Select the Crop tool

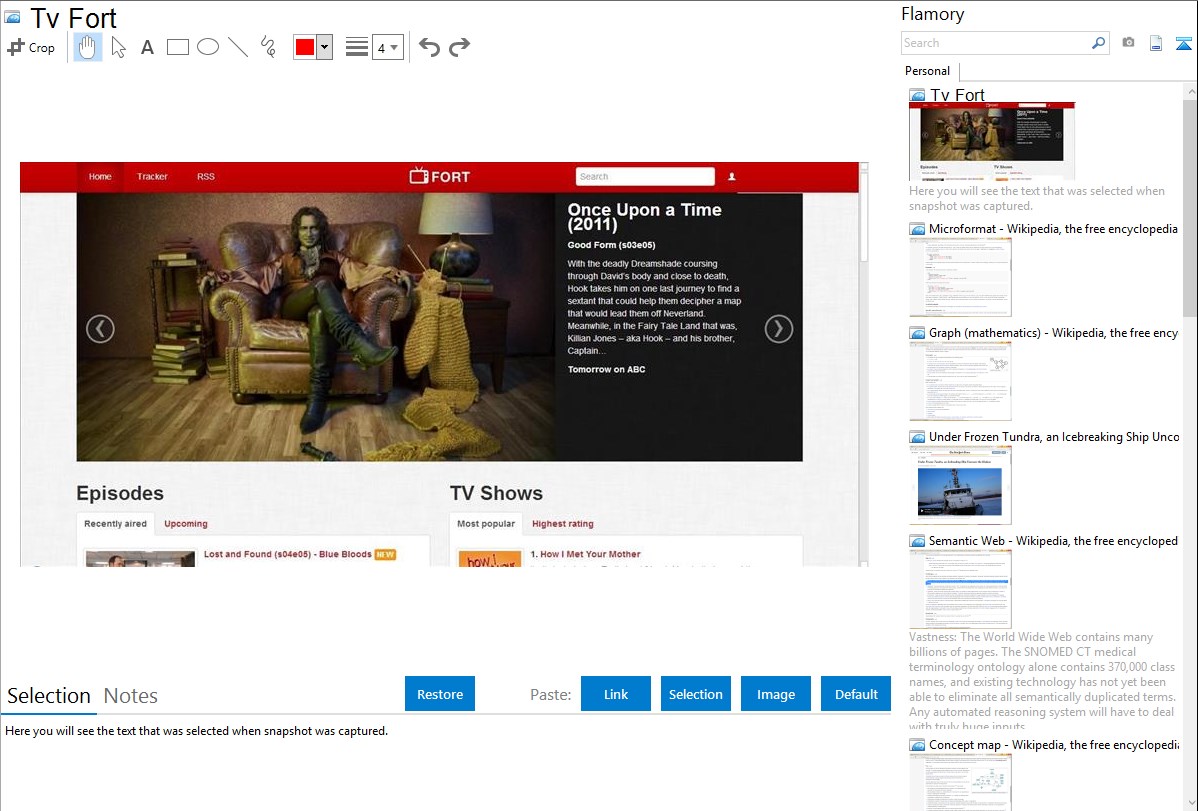tap(31, 47)
